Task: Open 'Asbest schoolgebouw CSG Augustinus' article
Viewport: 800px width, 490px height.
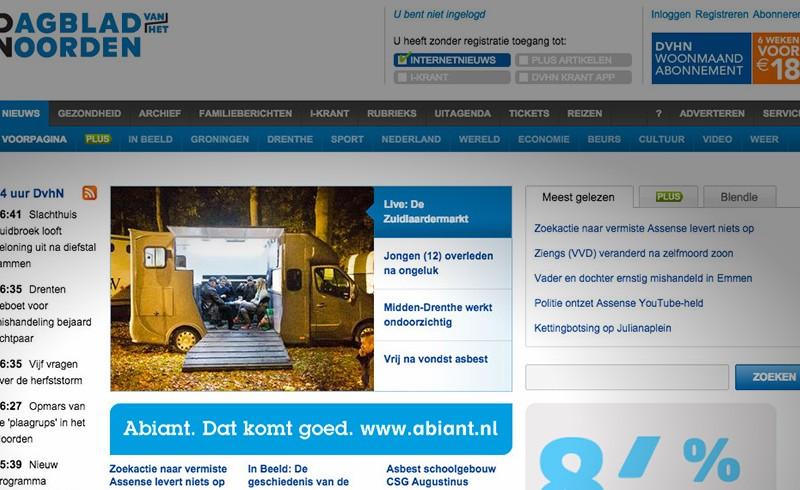Action: 441,475
